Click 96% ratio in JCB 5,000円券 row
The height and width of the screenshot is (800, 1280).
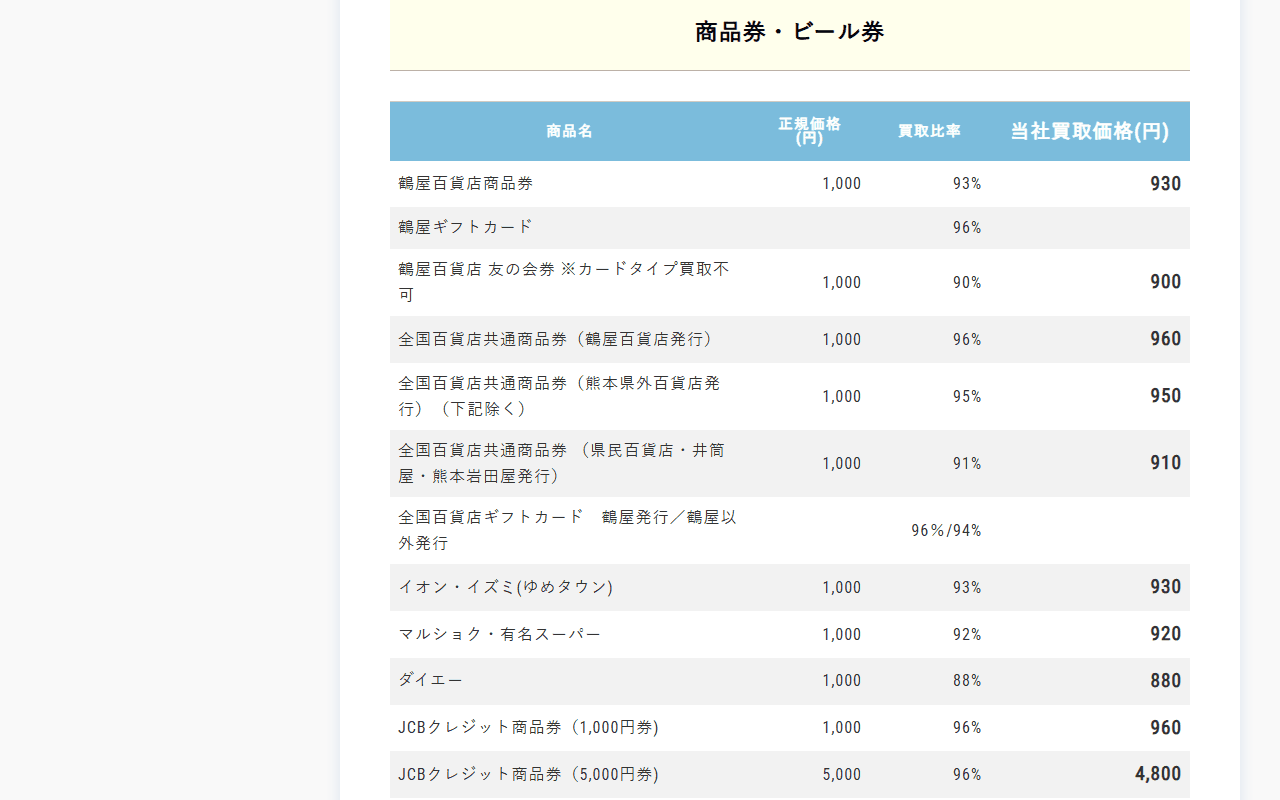click(967, 775)
